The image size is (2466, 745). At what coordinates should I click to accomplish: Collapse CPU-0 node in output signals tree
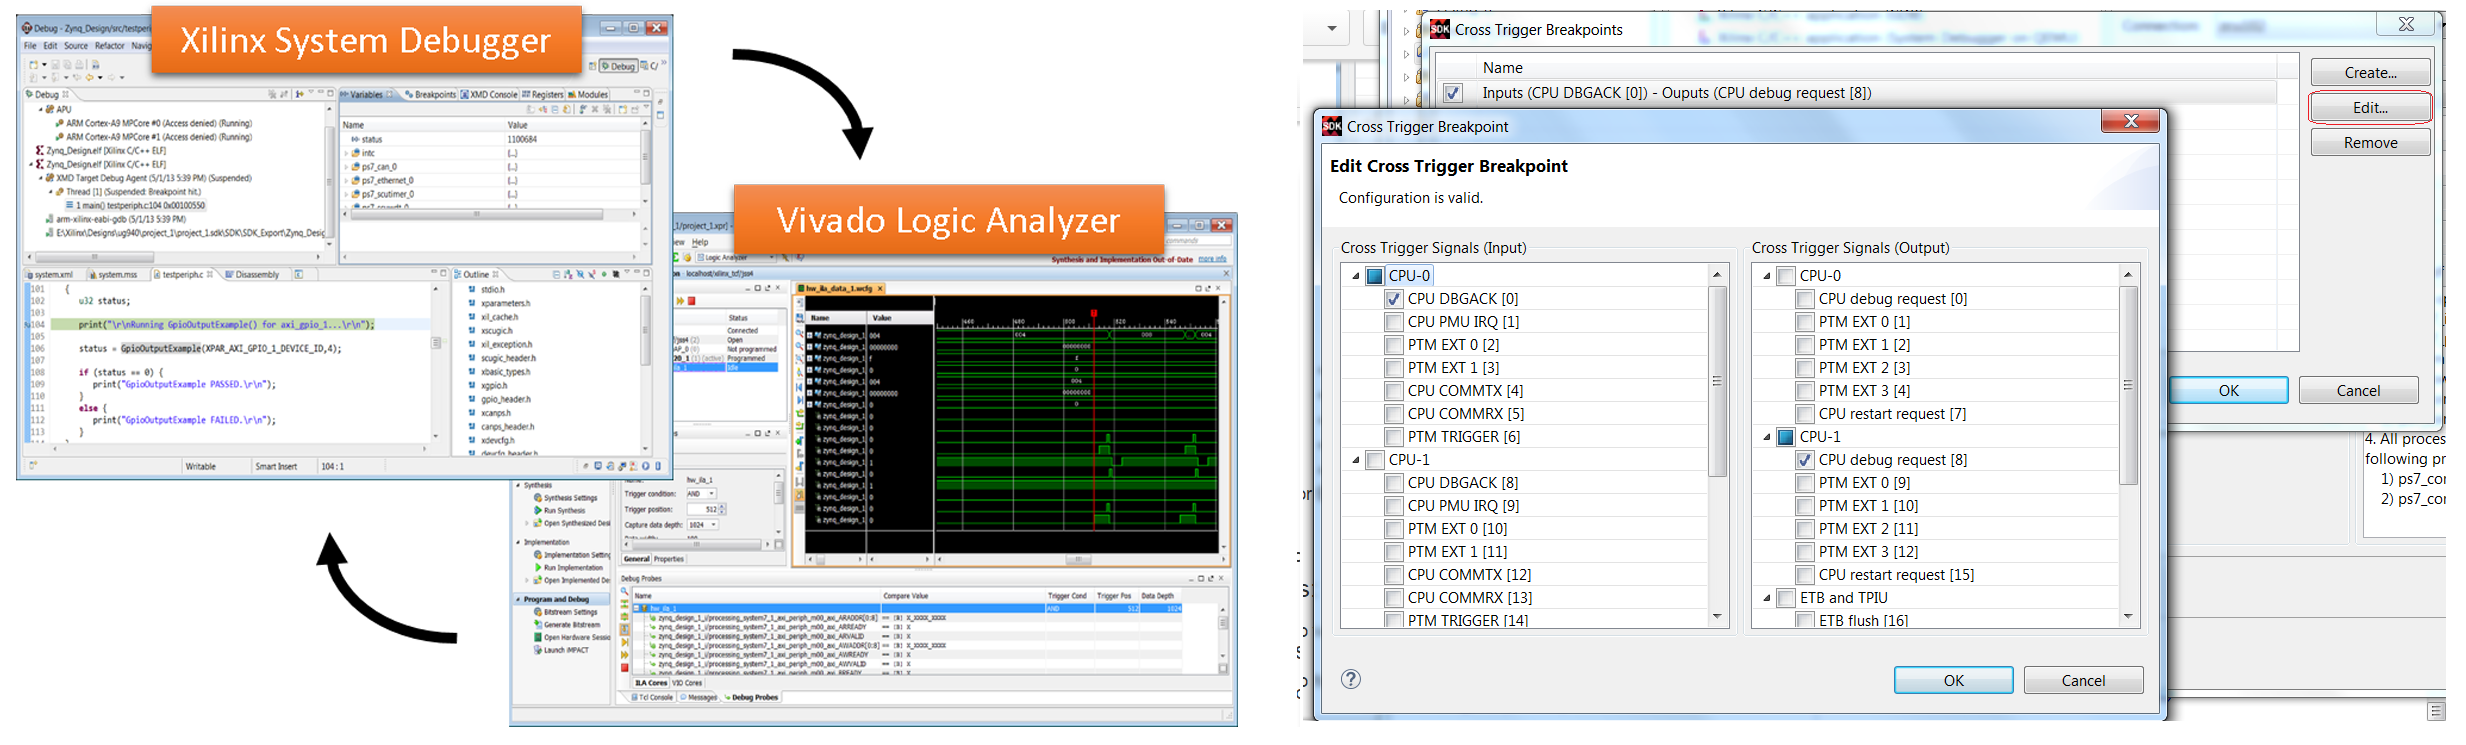1767,276
